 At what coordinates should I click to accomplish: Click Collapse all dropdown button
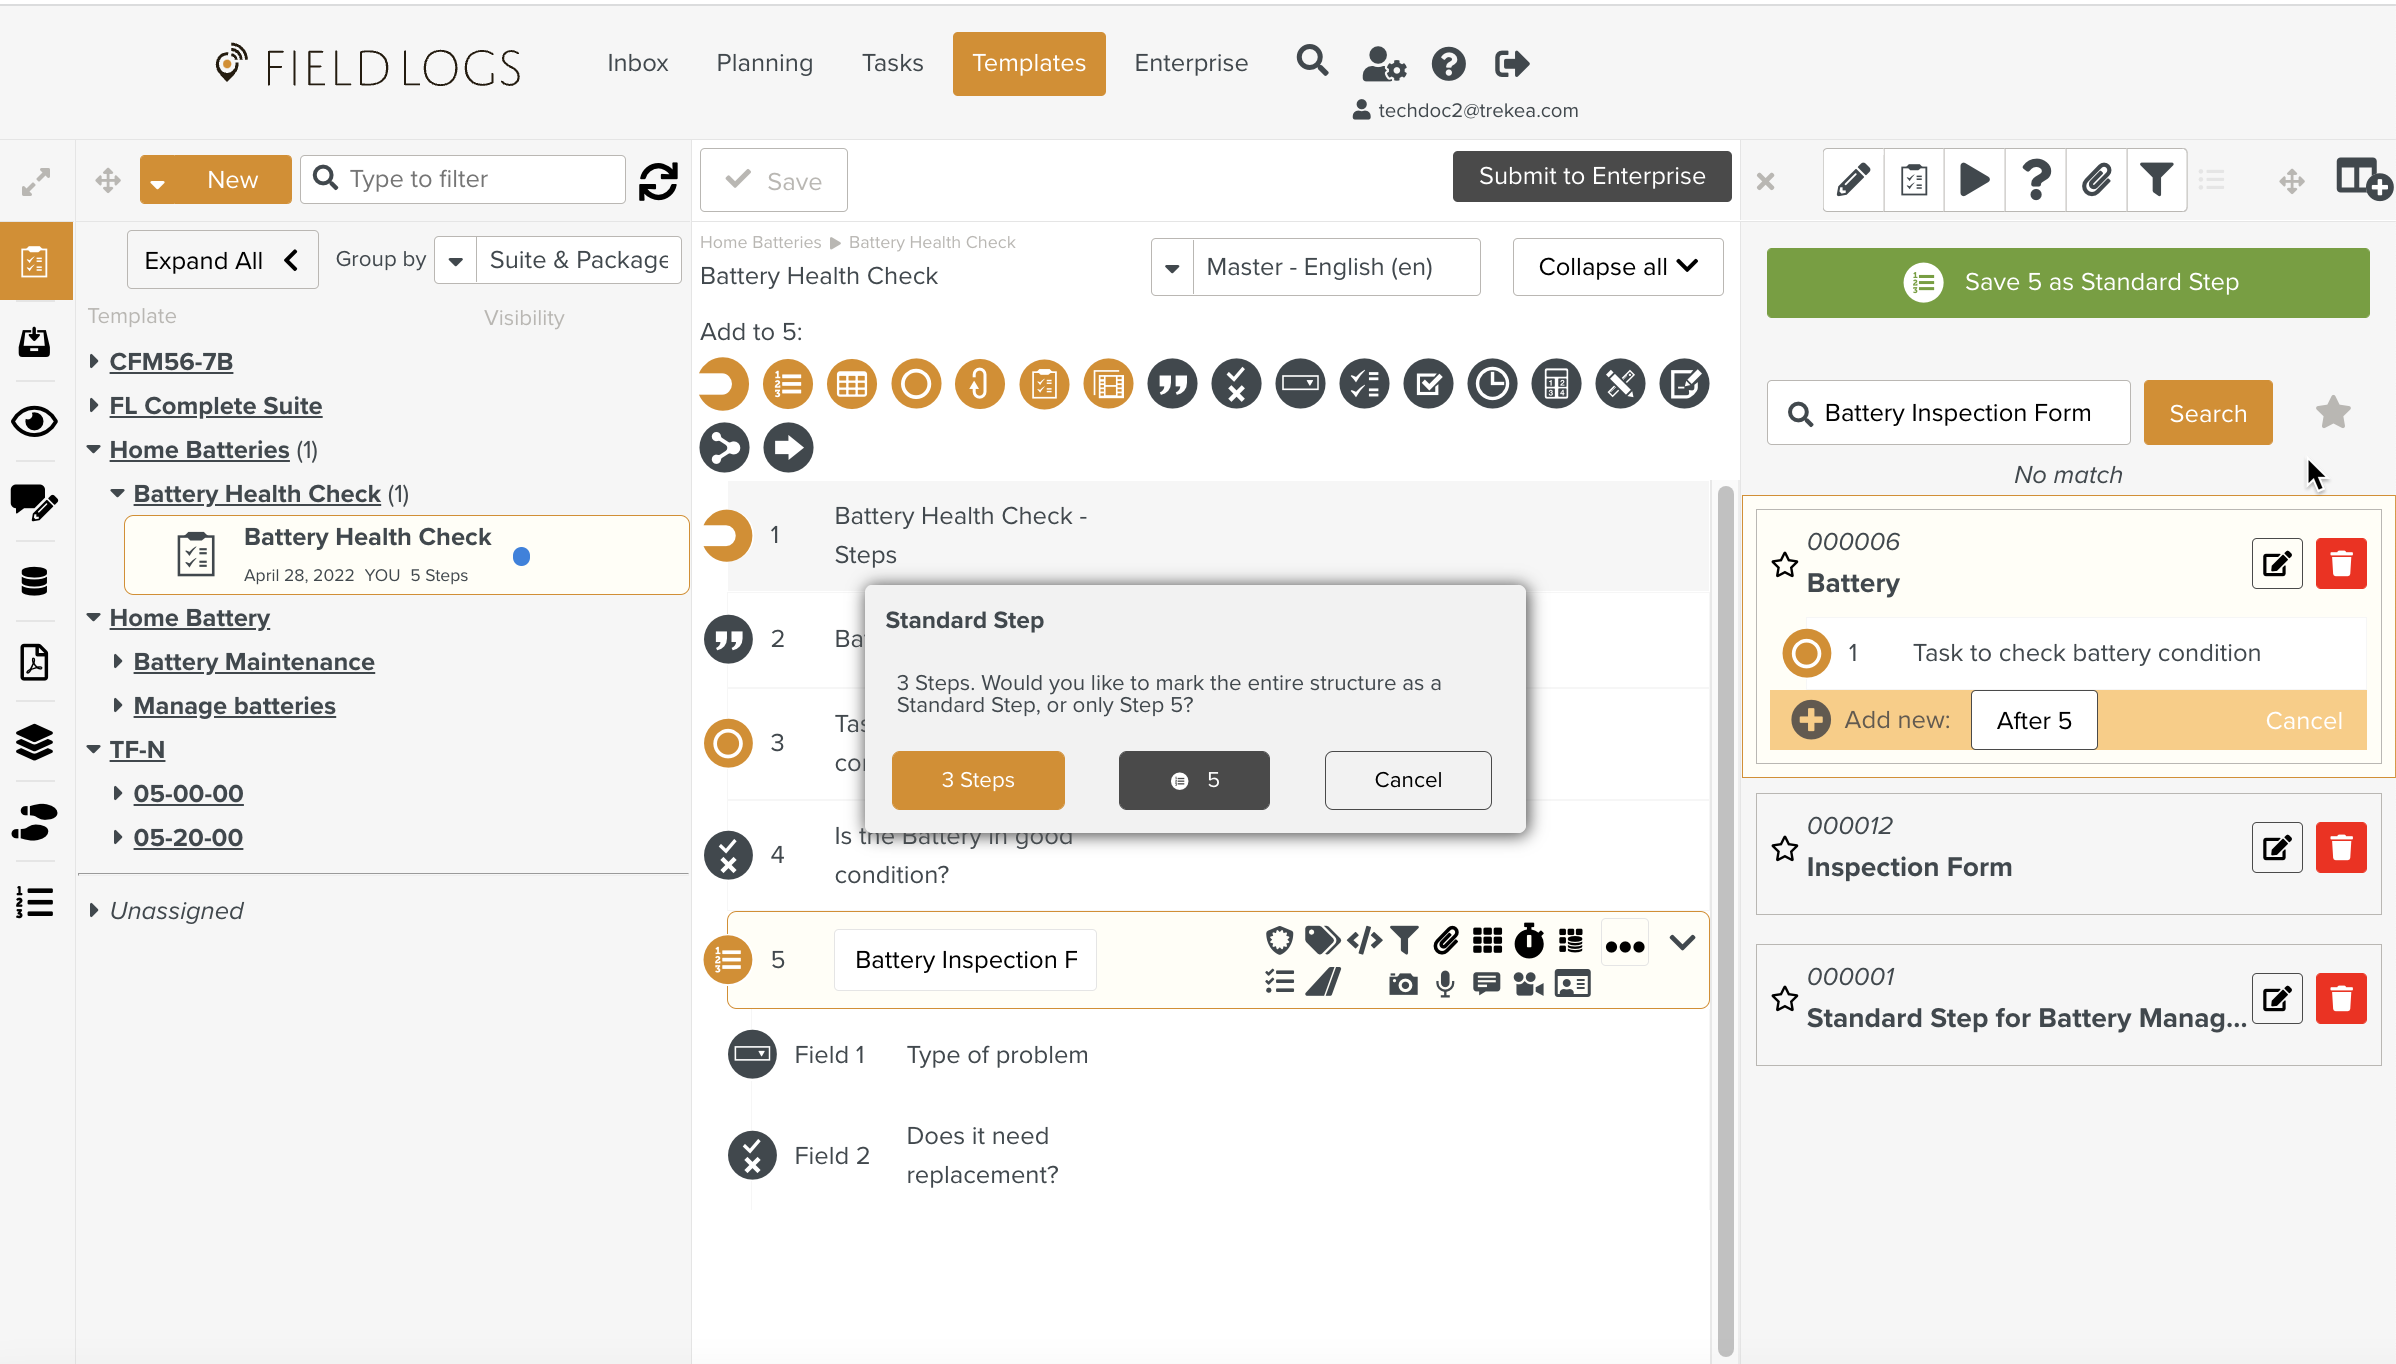click(x=1618, y=267)
